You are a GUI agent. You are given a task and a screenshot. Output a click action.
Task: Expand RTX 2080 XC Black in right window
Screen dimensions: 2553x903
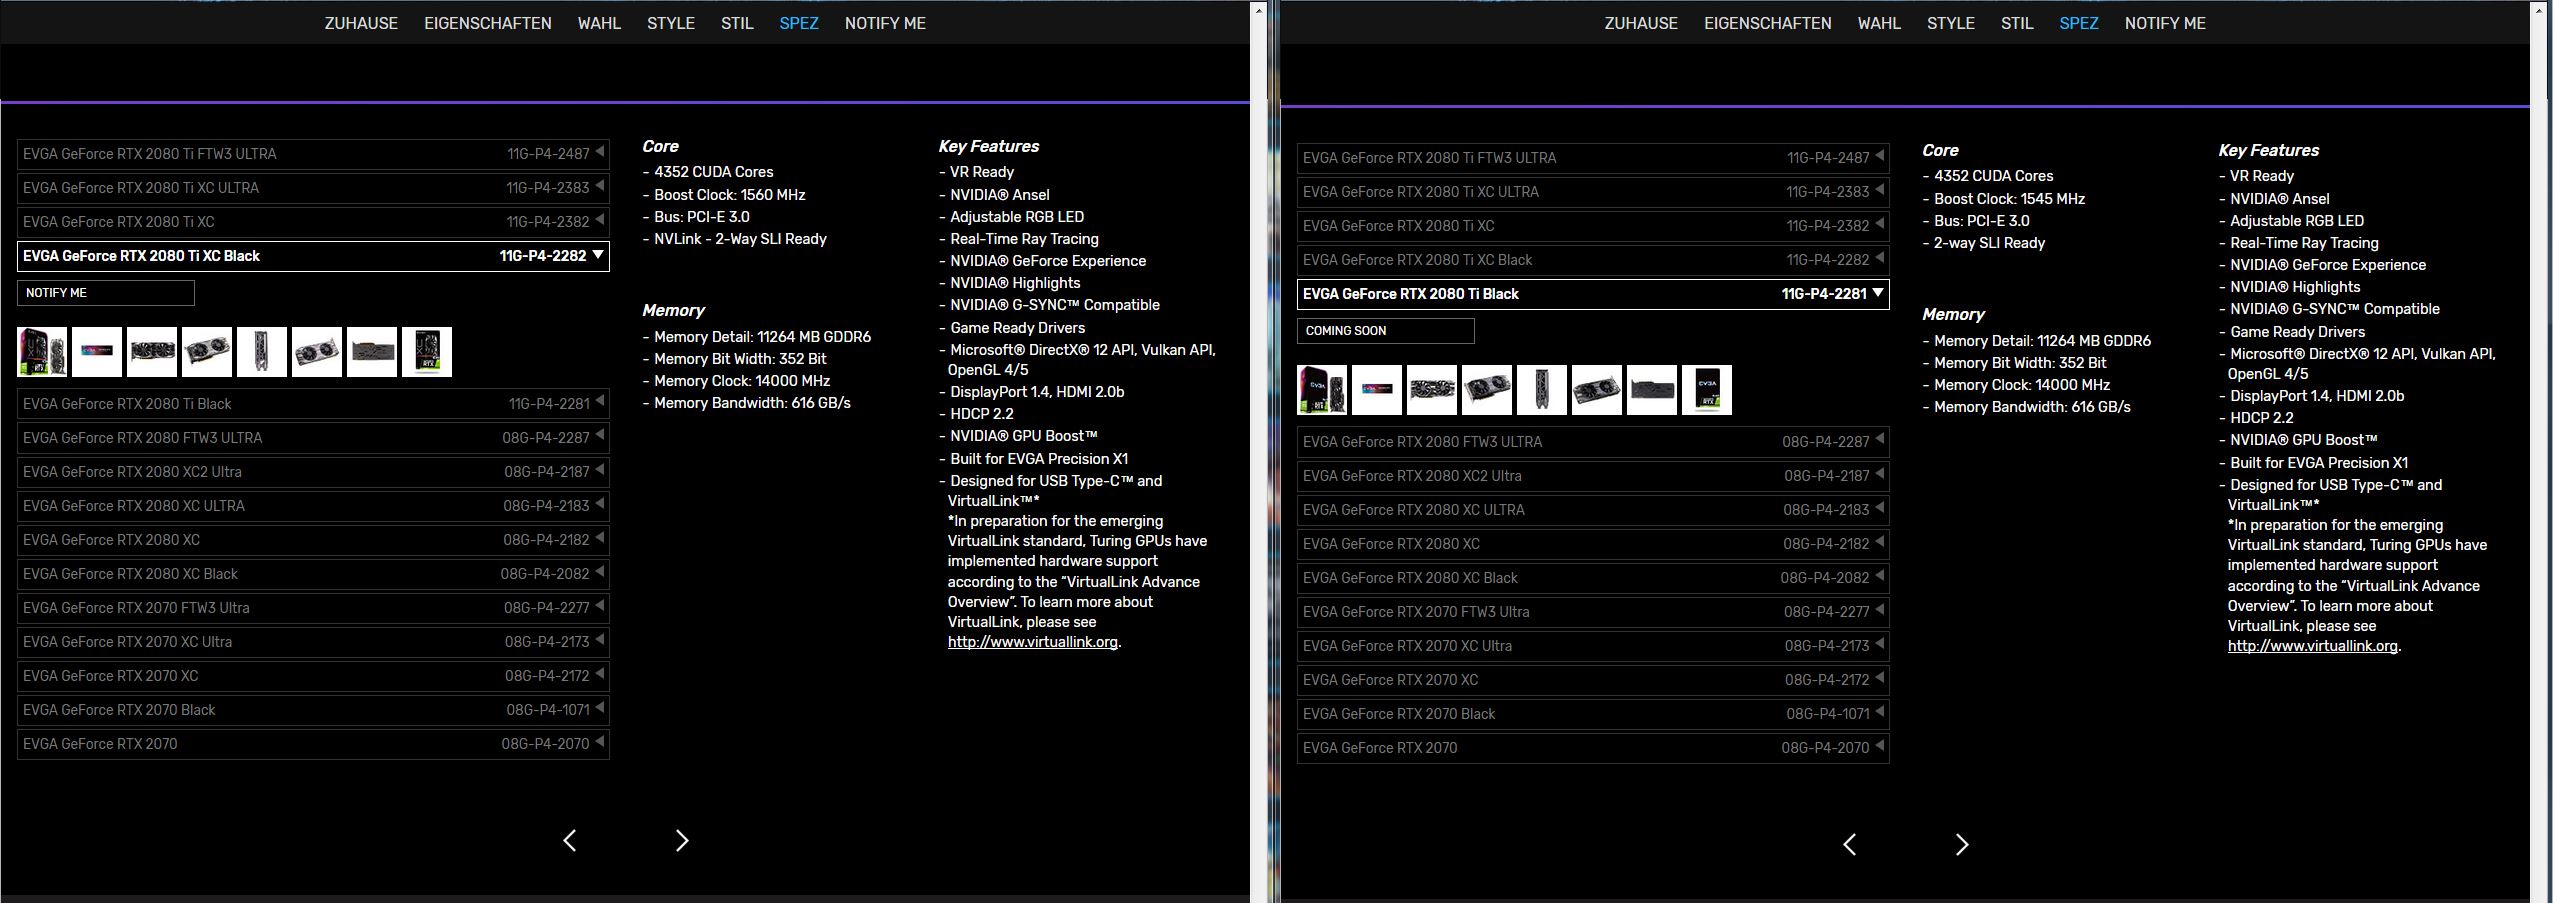1593,578
